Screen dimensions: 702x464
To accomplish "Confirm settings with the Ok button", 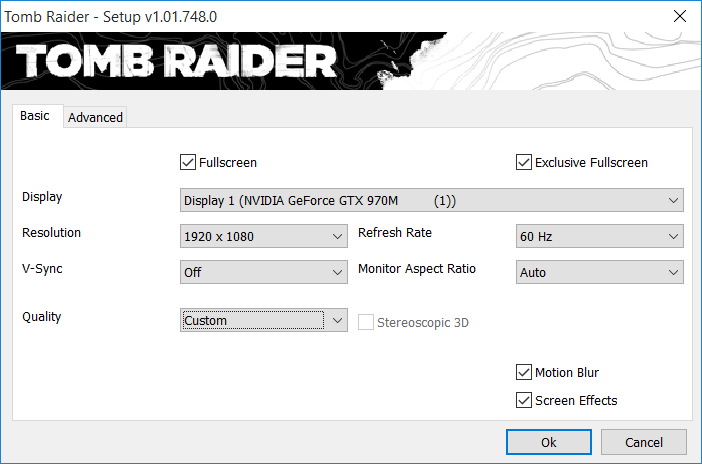I will (549, 442).
